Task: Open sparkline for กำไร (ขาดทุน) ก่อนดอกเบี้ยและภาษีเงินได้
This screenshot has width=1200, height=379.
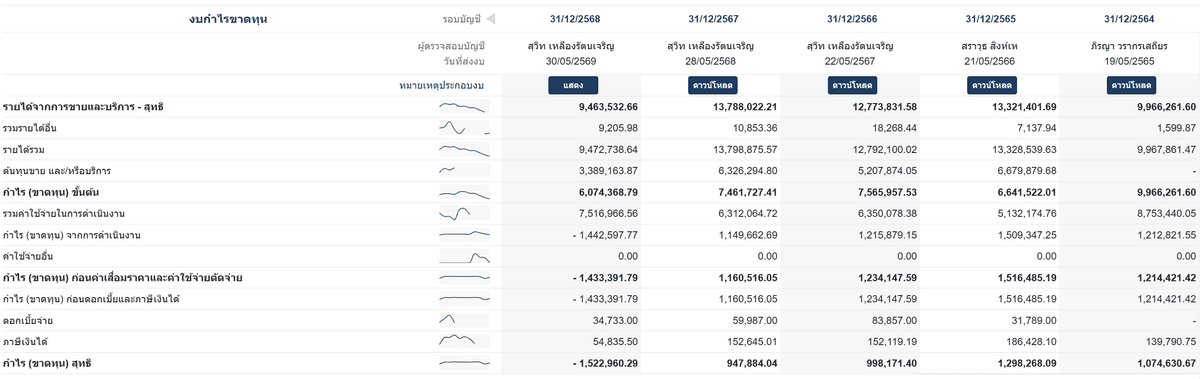Action: point(465,299)
